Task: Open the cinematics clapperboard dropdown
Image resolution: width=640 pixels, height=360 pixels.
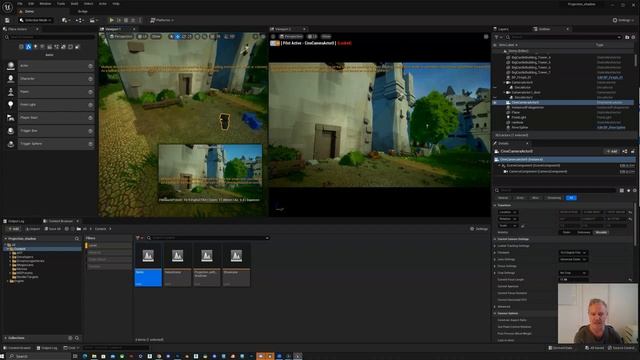Action: (93, 20)
